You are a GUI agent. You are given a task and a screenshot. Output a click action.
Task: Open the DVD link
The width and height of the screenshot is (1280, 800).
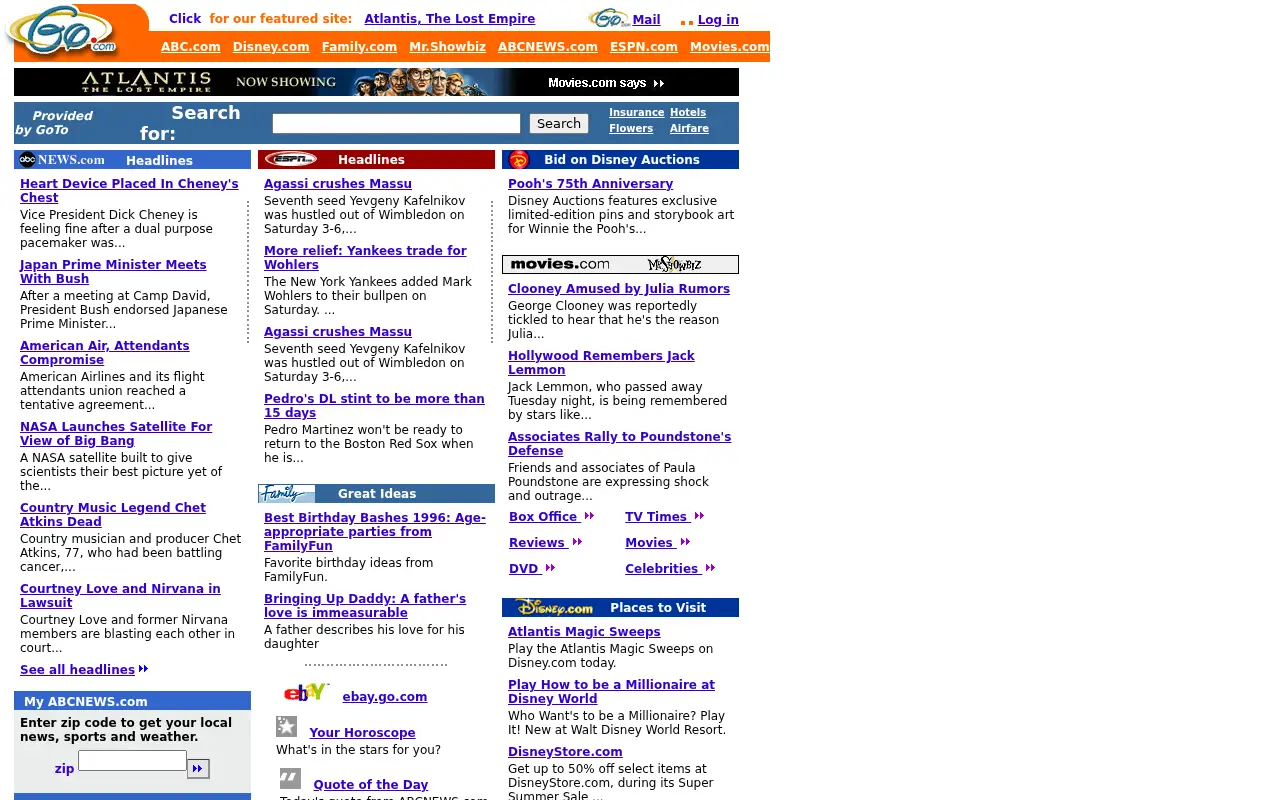coord(524,569)
